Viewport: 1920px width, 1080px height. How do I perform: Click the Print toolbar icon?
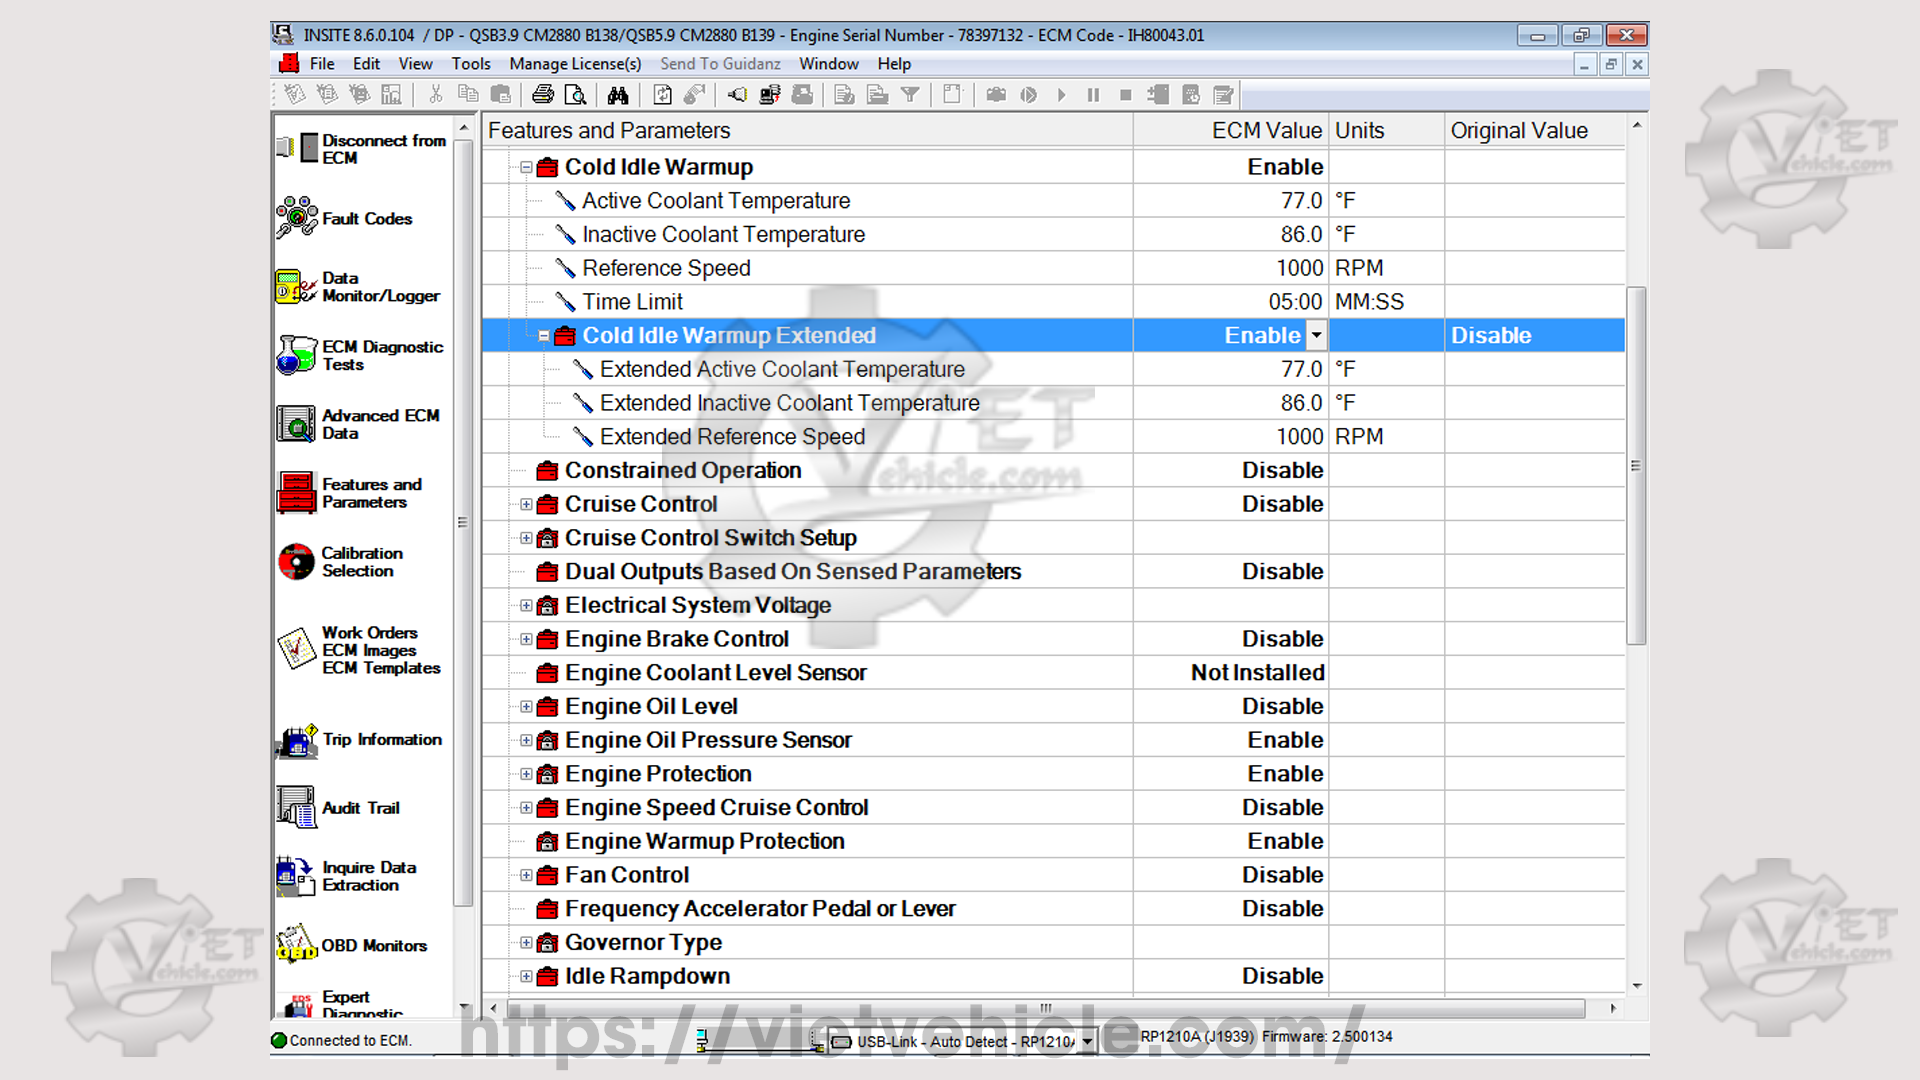tap(543, 95)
